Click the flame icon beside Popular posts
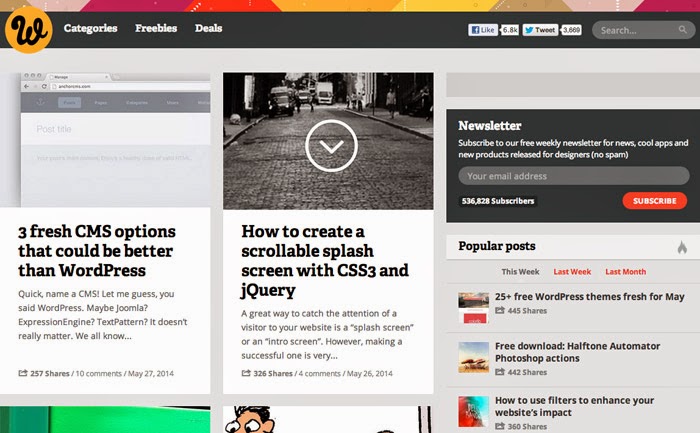This screenshot has width=700, height=433. click(682, 247)
